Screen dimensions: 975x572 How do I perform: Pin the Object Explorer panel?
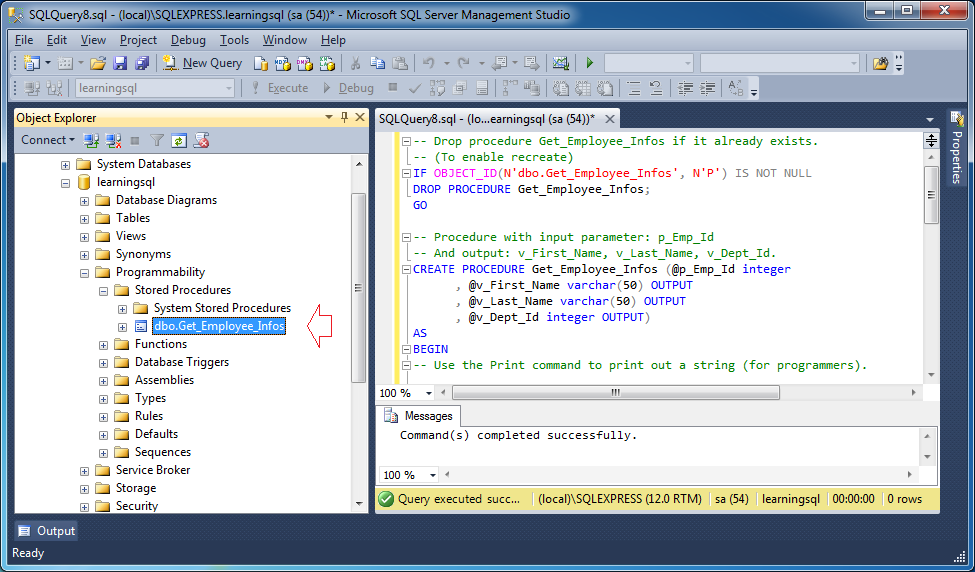click(x=344, y=117)
